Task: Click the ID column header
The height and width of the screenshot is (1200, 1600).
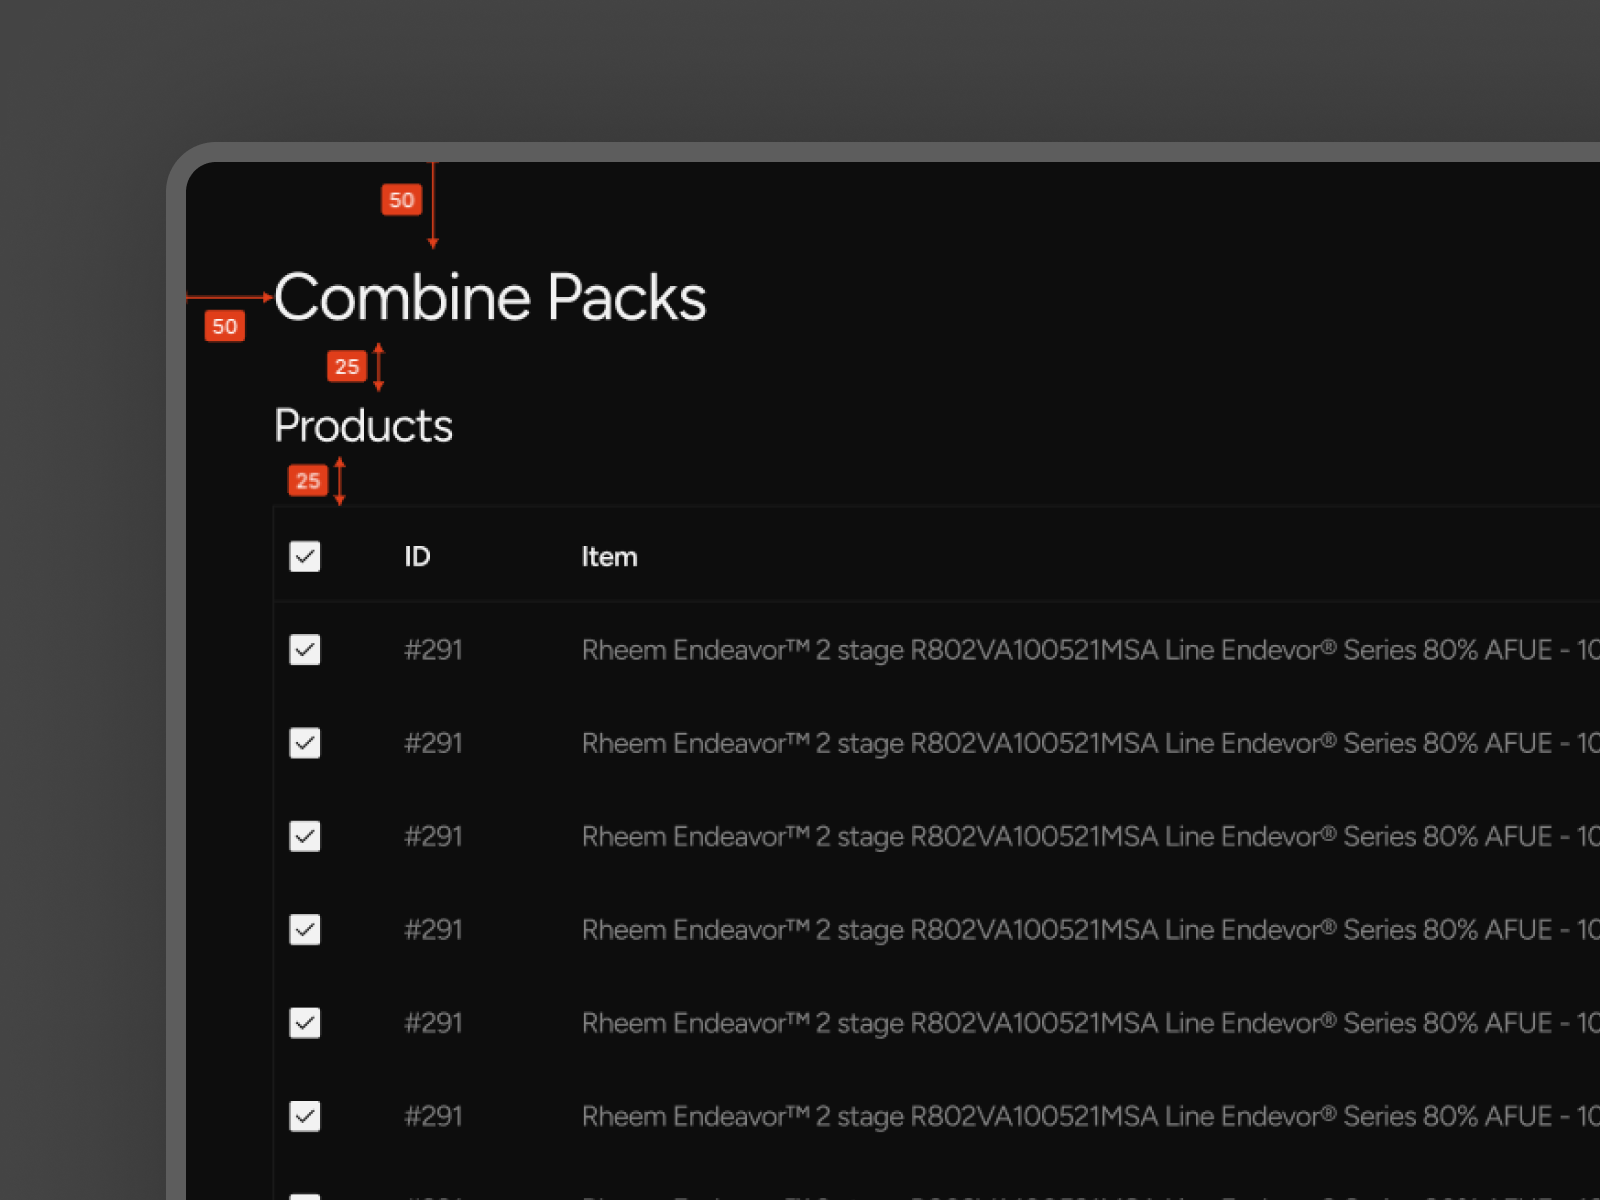Action: pyautogui.click(x=417, y=557)
